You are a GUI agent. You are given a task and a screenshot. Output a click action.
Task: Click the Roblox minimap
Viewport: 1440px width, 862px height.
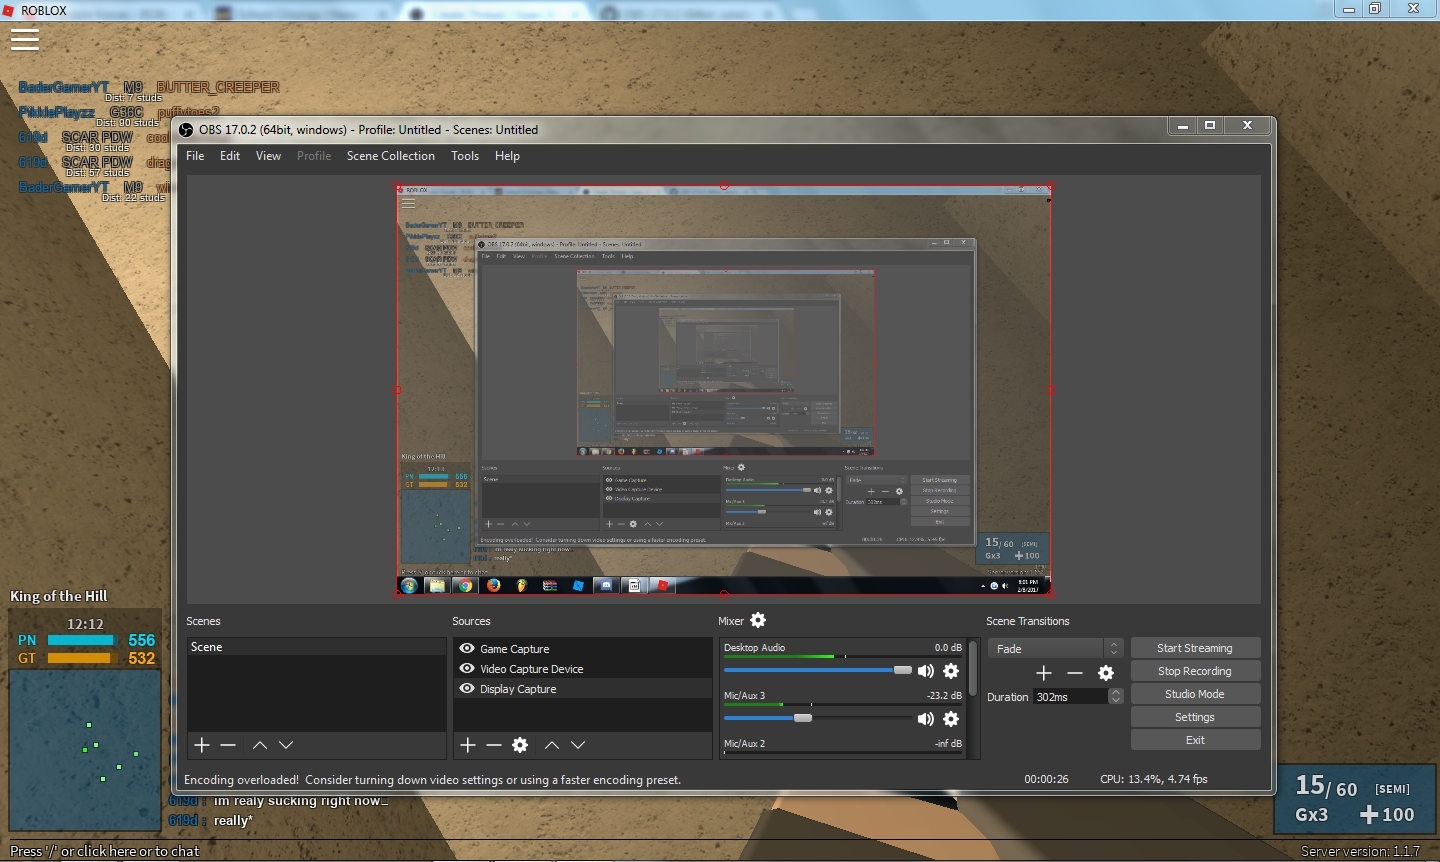click(x=85, y=750)
